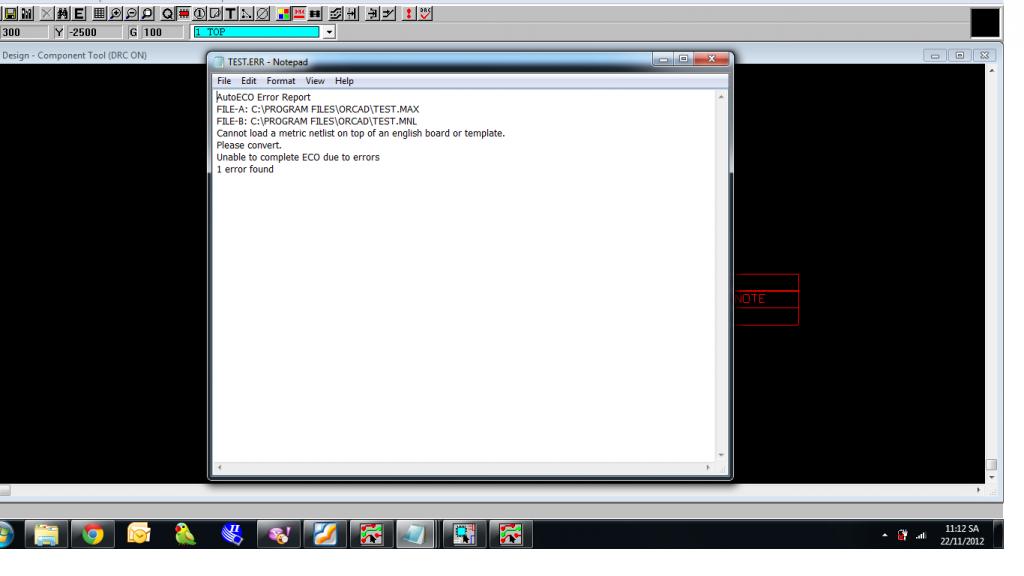
Task: Minimize the Design child window
Action: coord(935,56)
